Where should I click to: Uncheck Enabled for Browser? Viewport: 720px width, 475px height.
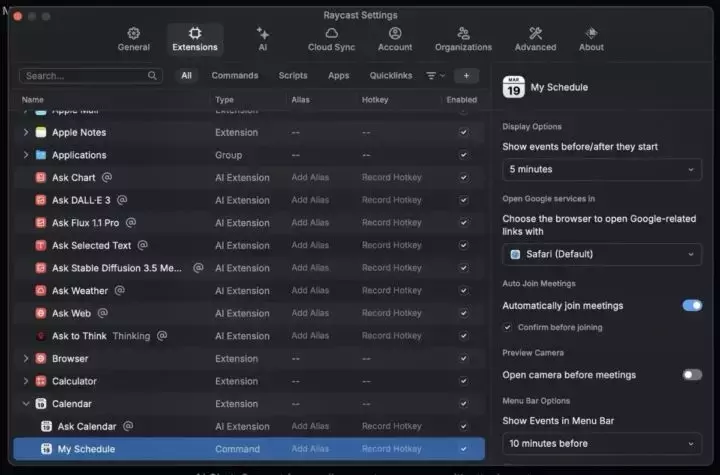(464, 358)
